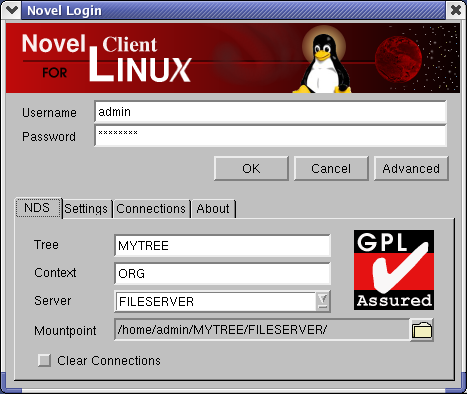Enable the Clear Connections checkbox

(44, 360)
